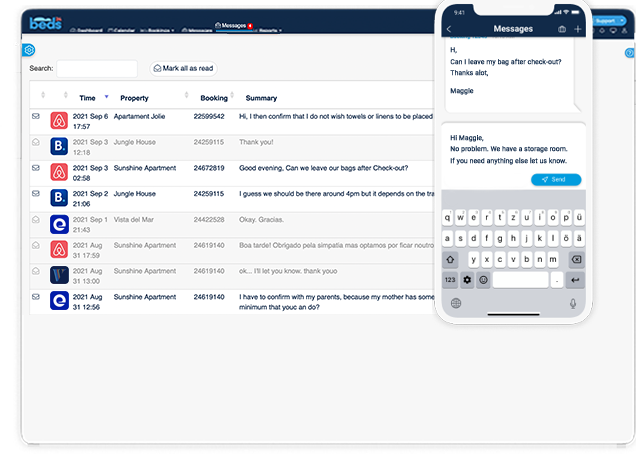Tap the Send button on phone
The height and width of the screenshot is (454, 636).
(x=556, y=180)
